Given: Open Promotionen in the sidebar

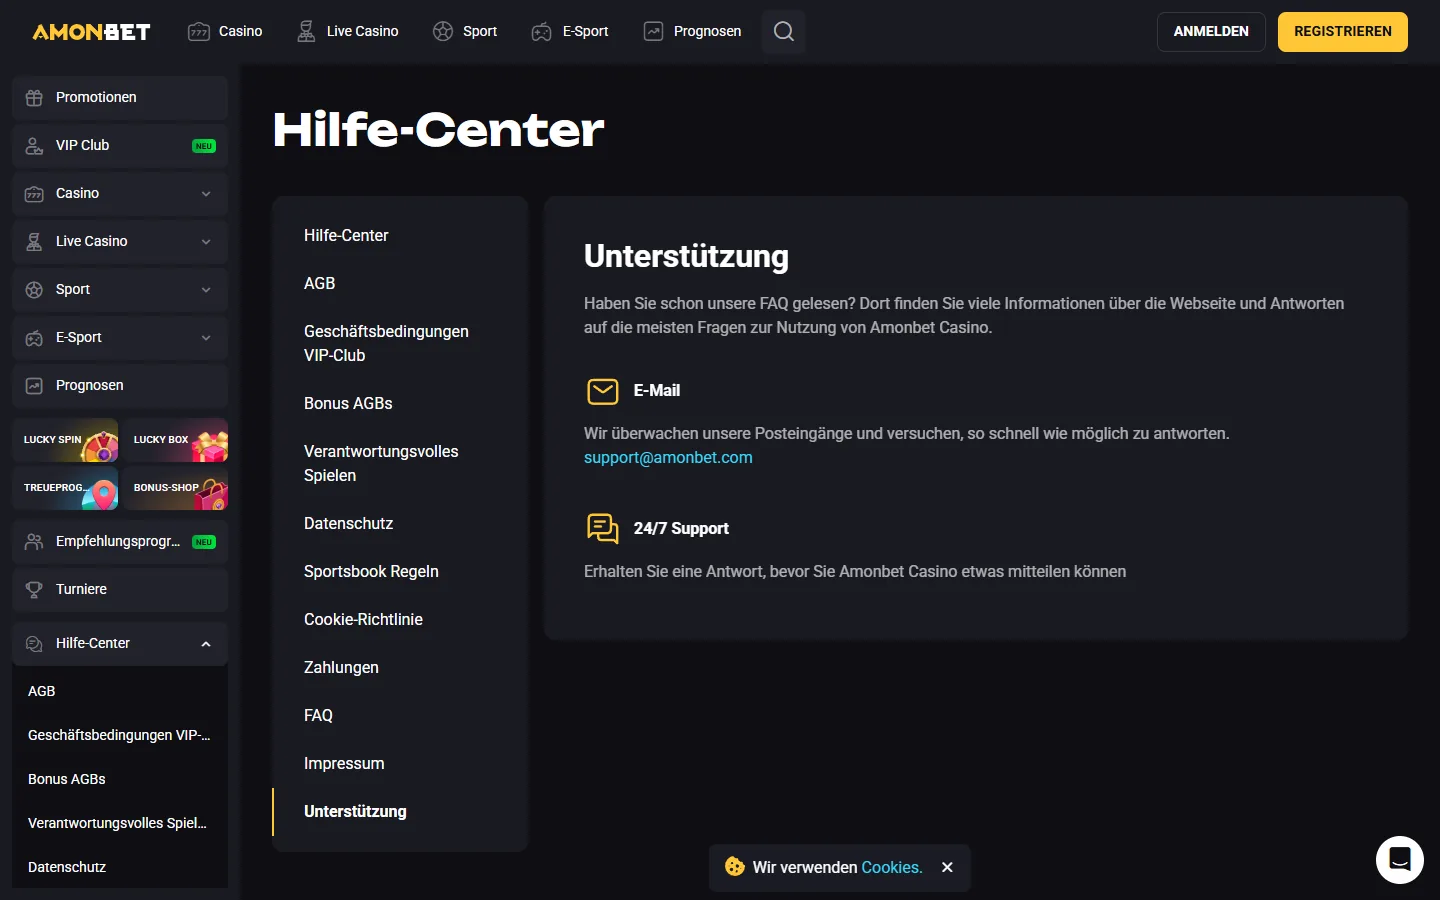Looking at the screenshot, I should point(120,97).
